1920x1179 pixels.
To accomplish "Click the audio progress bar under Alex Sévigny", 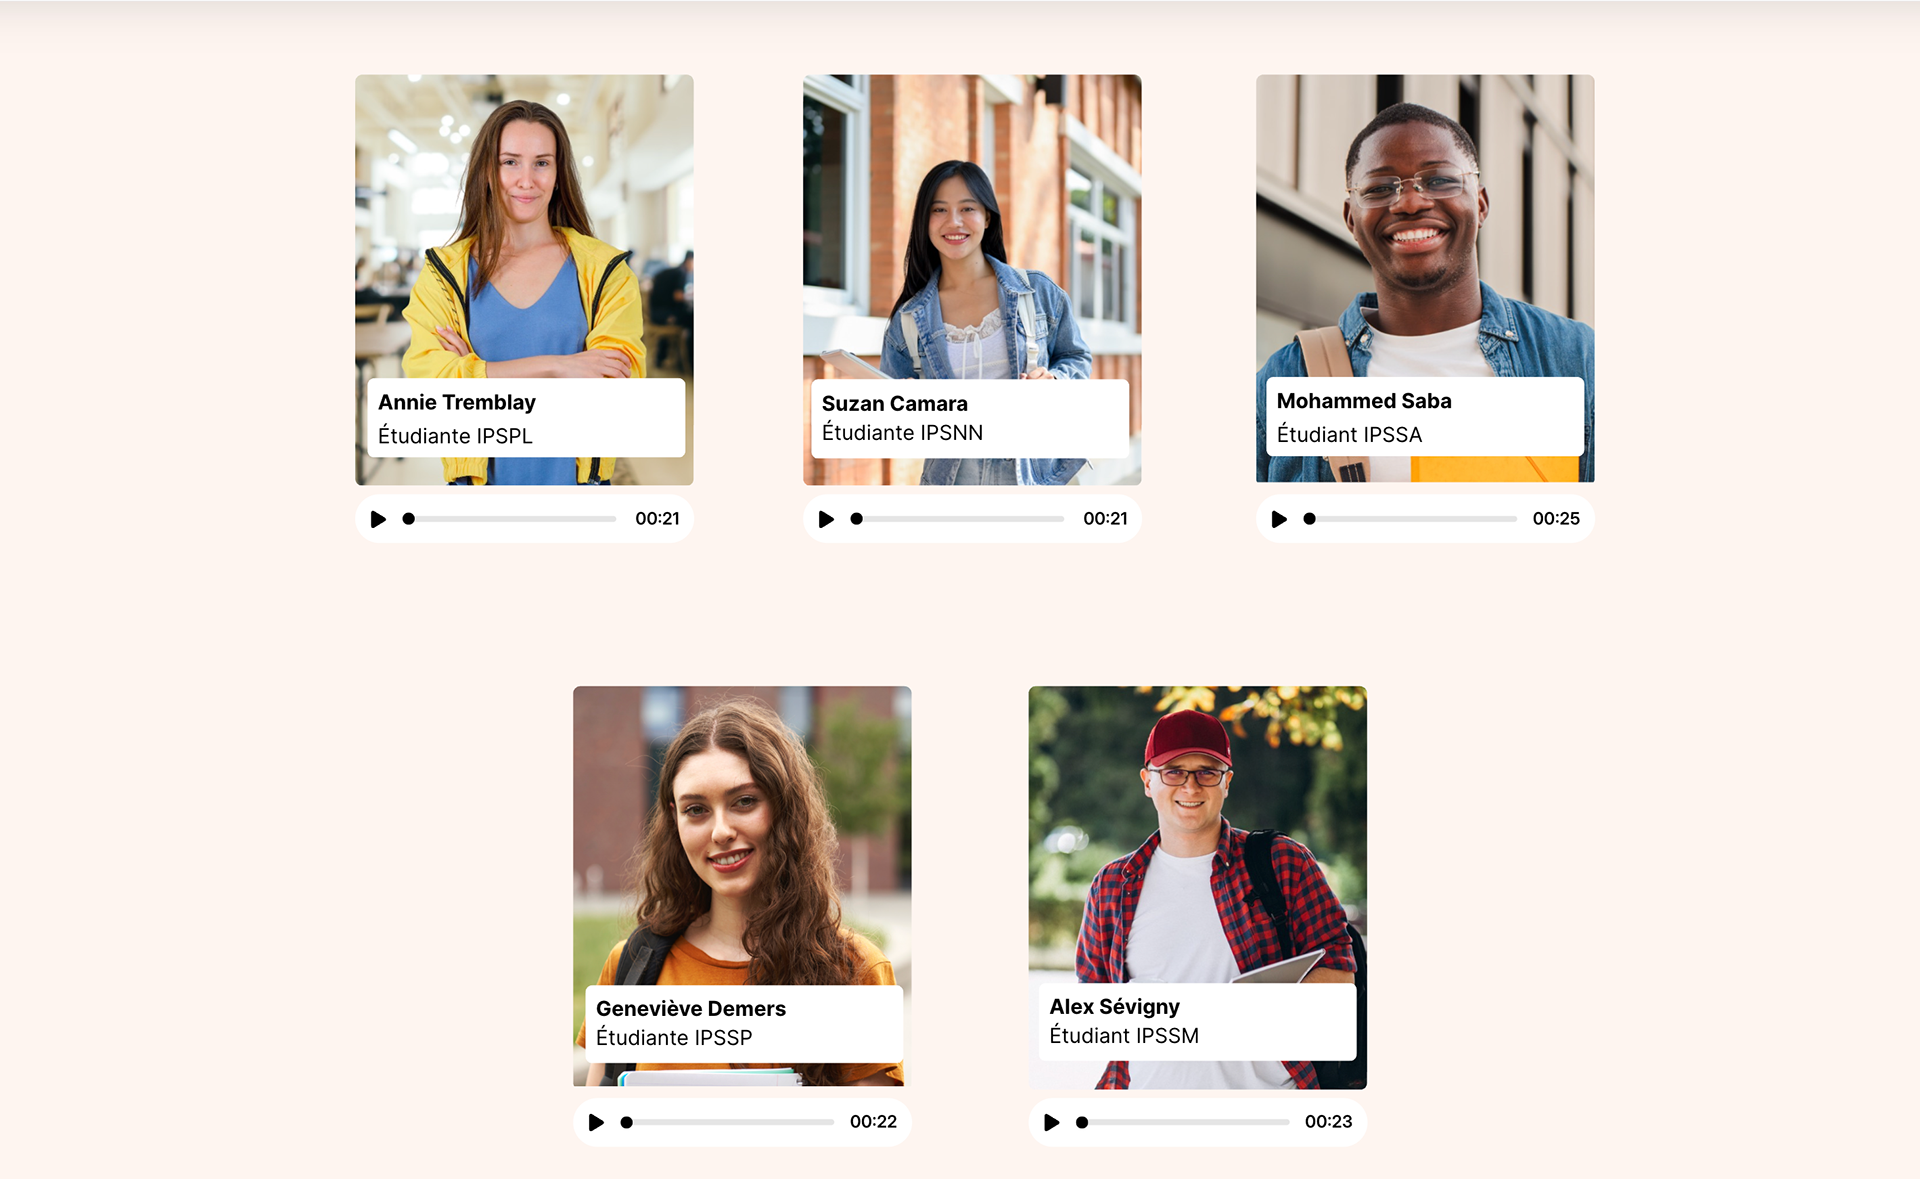I will click(1182, 1122).
